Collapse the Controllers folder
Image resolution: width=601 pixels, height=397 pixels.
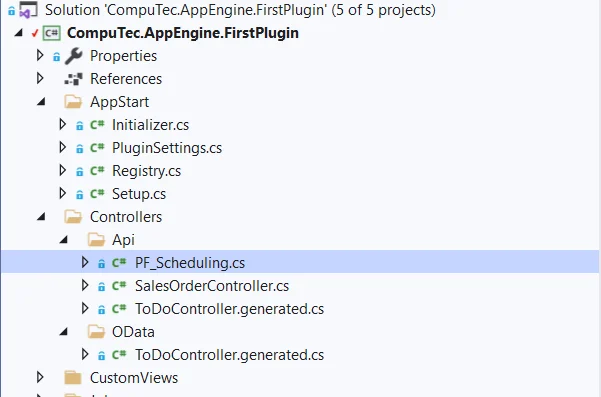click(x=41, y=217)
